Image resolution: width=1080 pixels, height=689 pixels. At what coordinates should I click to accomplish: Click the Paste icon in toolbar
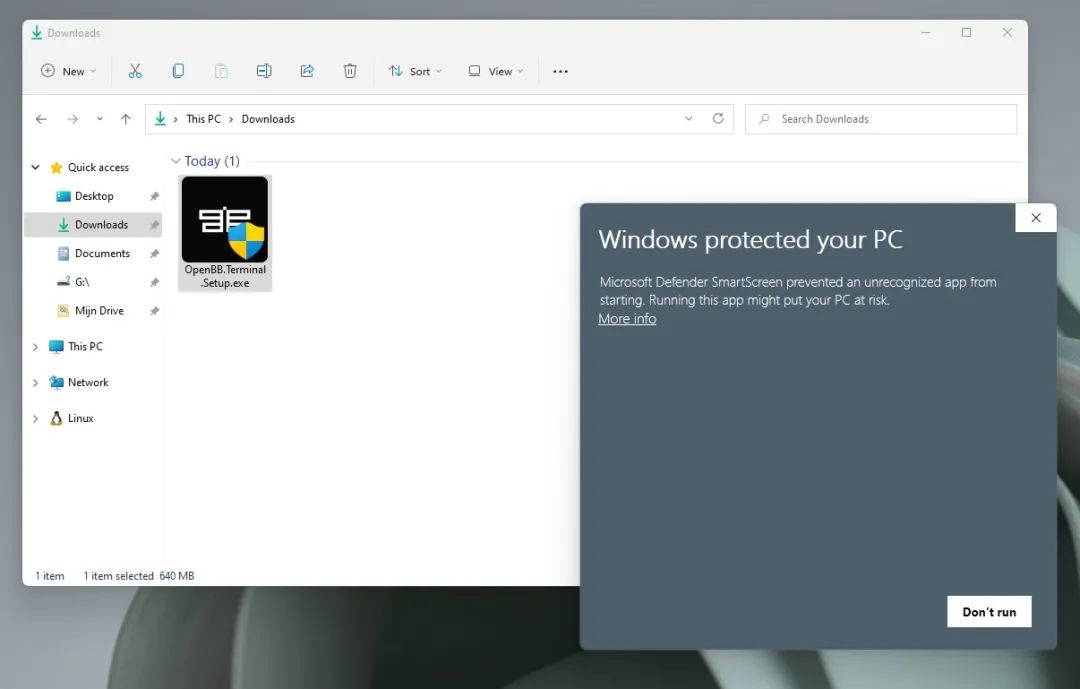tap(221, 71)
